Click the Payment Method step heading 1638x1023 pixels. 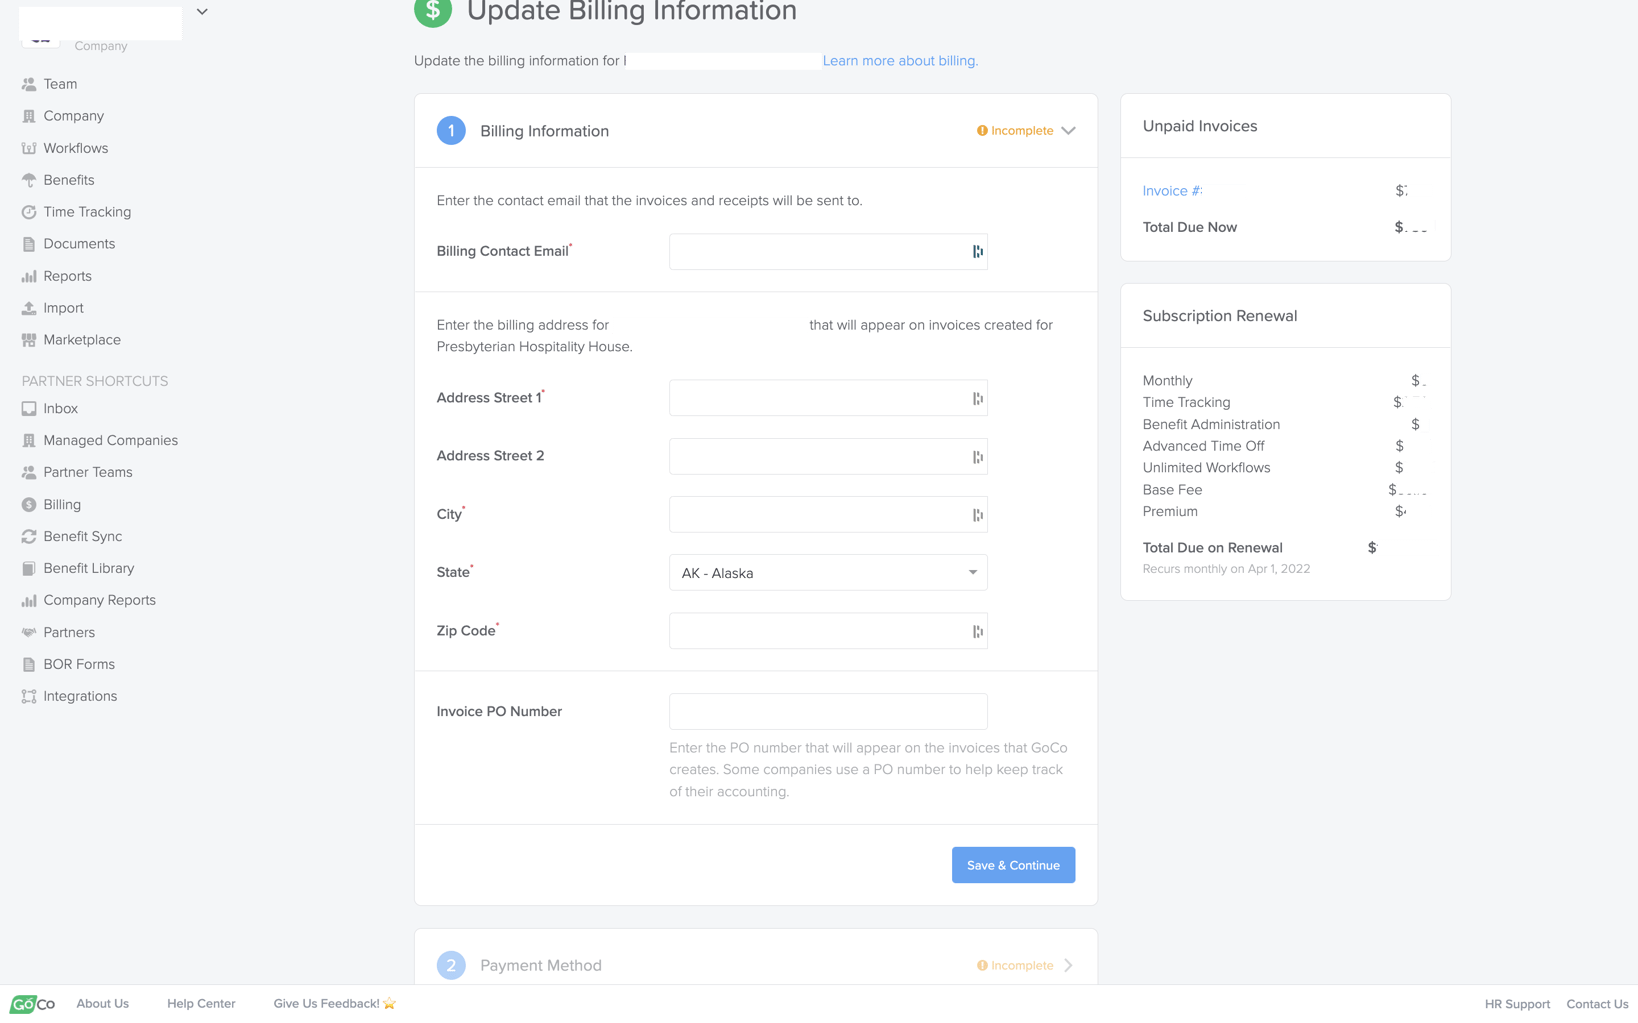pos(541,966)
